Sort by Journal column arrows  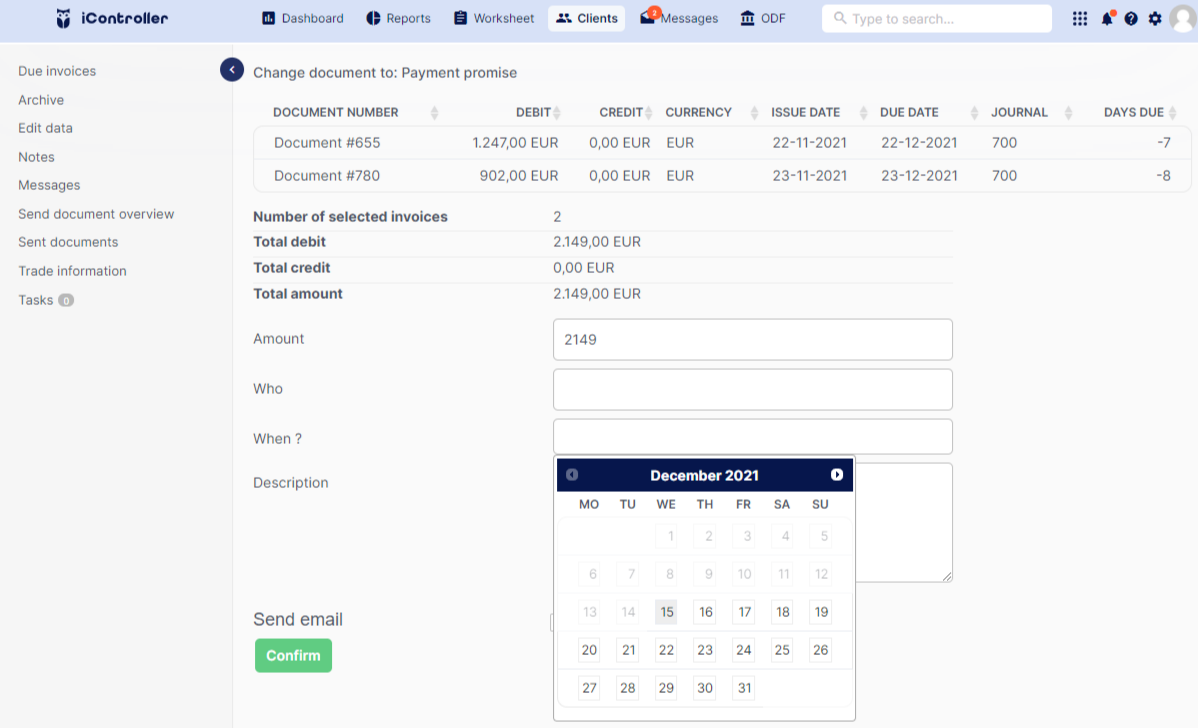tap(1068, 113)
